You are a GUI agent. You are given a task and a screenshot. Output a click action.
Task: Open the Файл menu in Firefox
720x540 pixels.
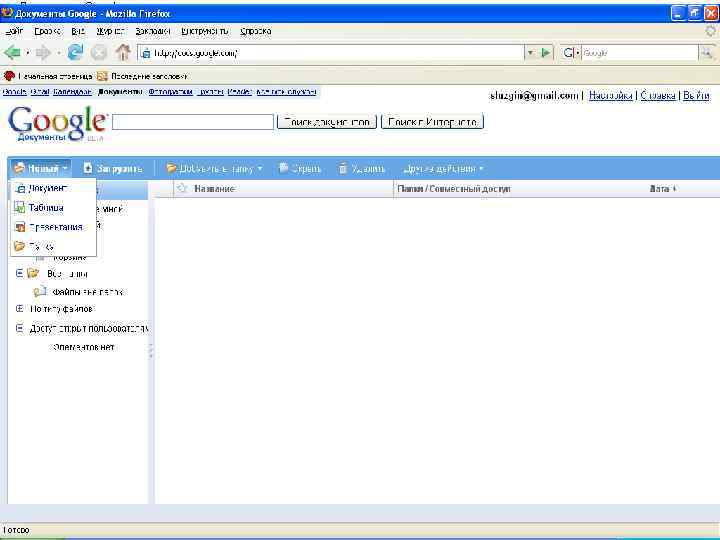(14, 31)
